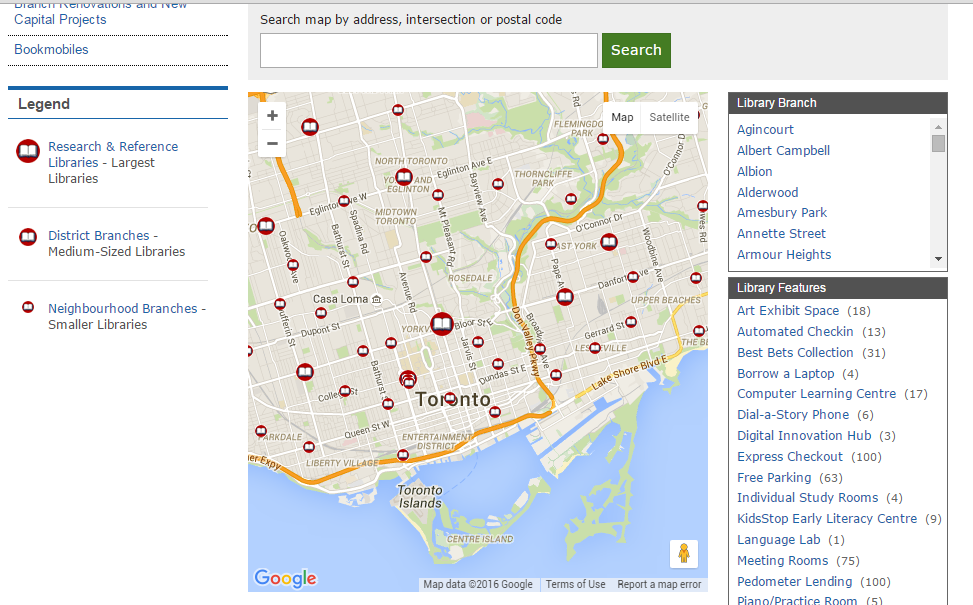Select the marker near Leslieville label

[x=595, y=348]
